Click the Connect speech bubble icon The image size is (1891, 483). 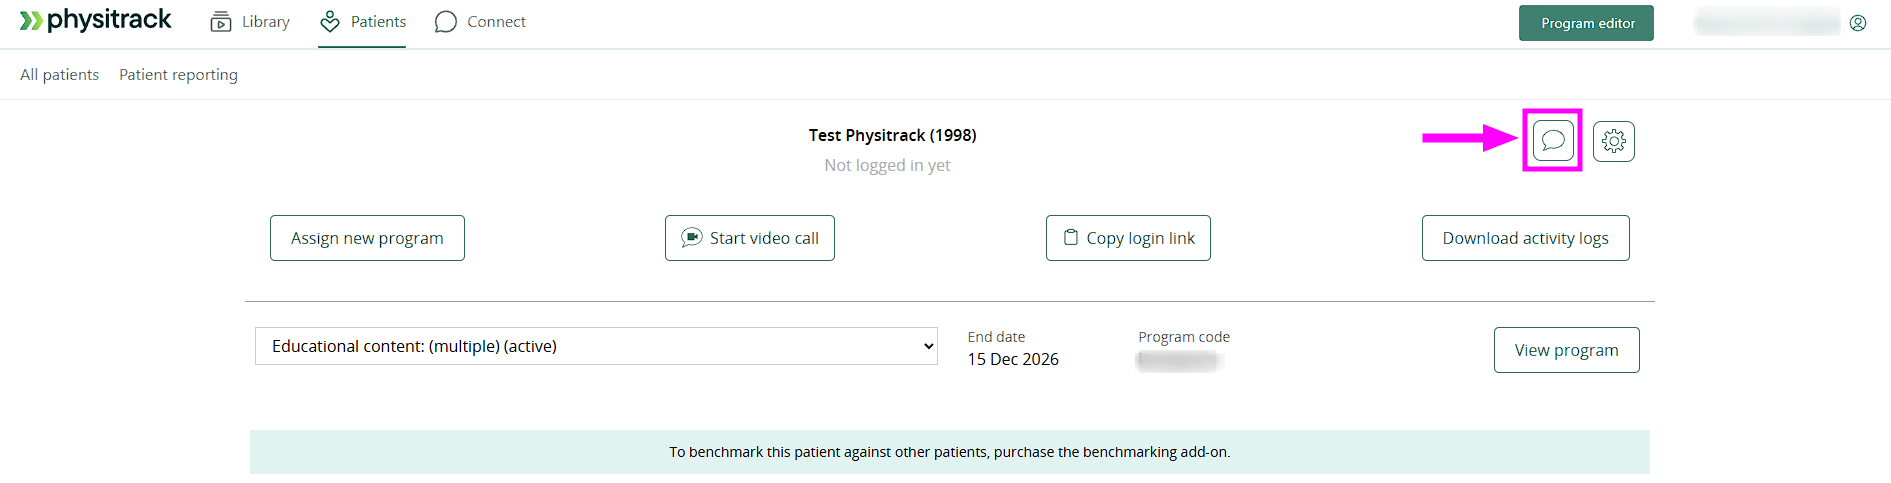tap(446, 22)
